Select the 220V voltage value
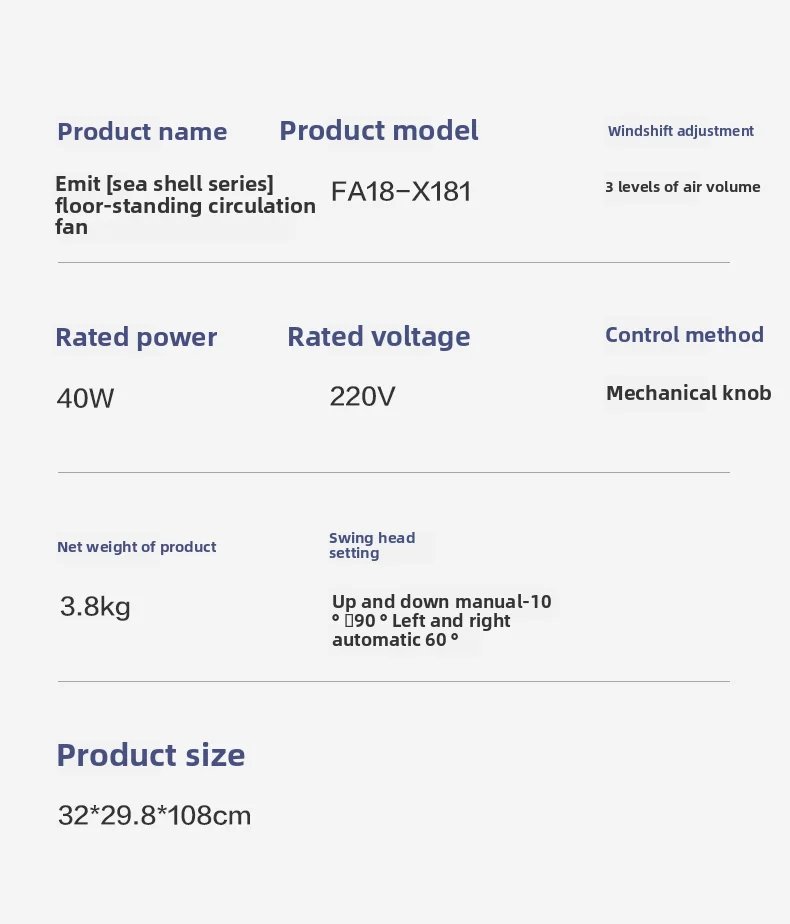Screen dimensions: 790x924 coord(362,397)
